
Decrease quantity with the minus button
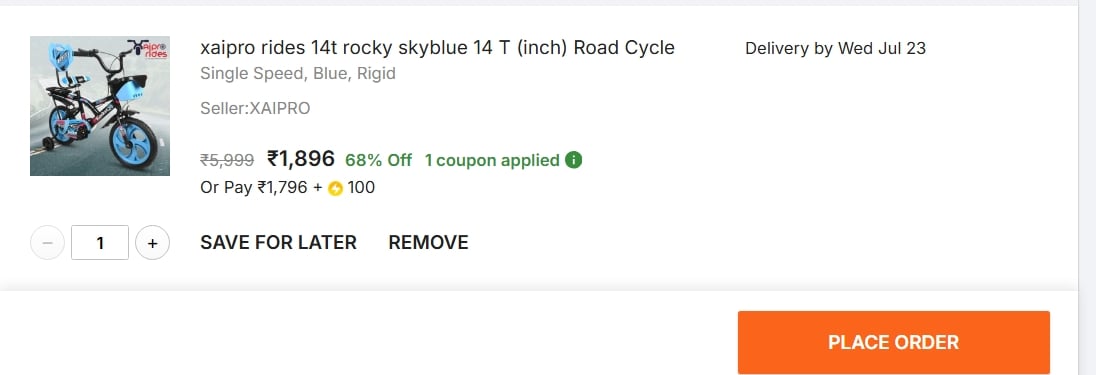pyautogui.click(x=48, y=243)
